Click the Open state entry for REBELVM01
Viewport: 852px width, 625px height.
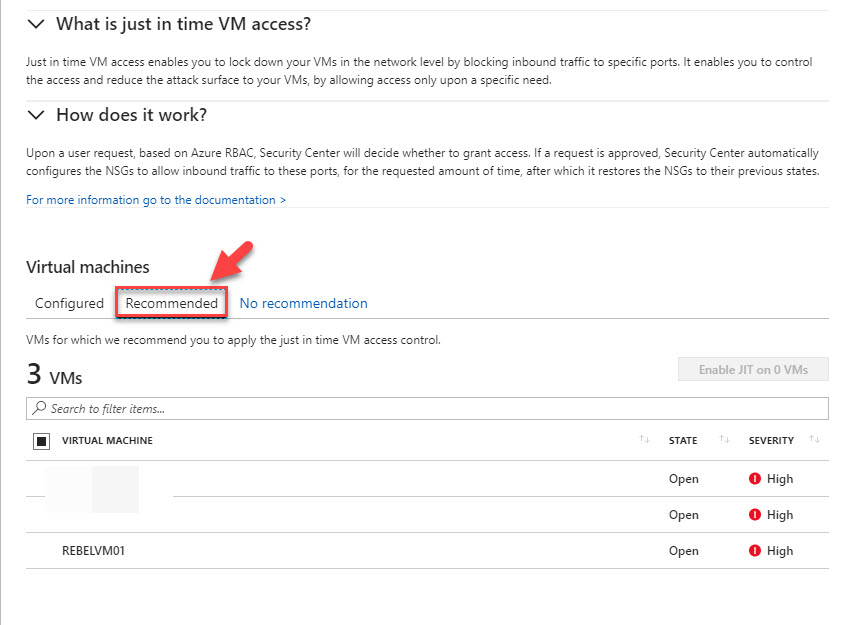tap(683, 551)
